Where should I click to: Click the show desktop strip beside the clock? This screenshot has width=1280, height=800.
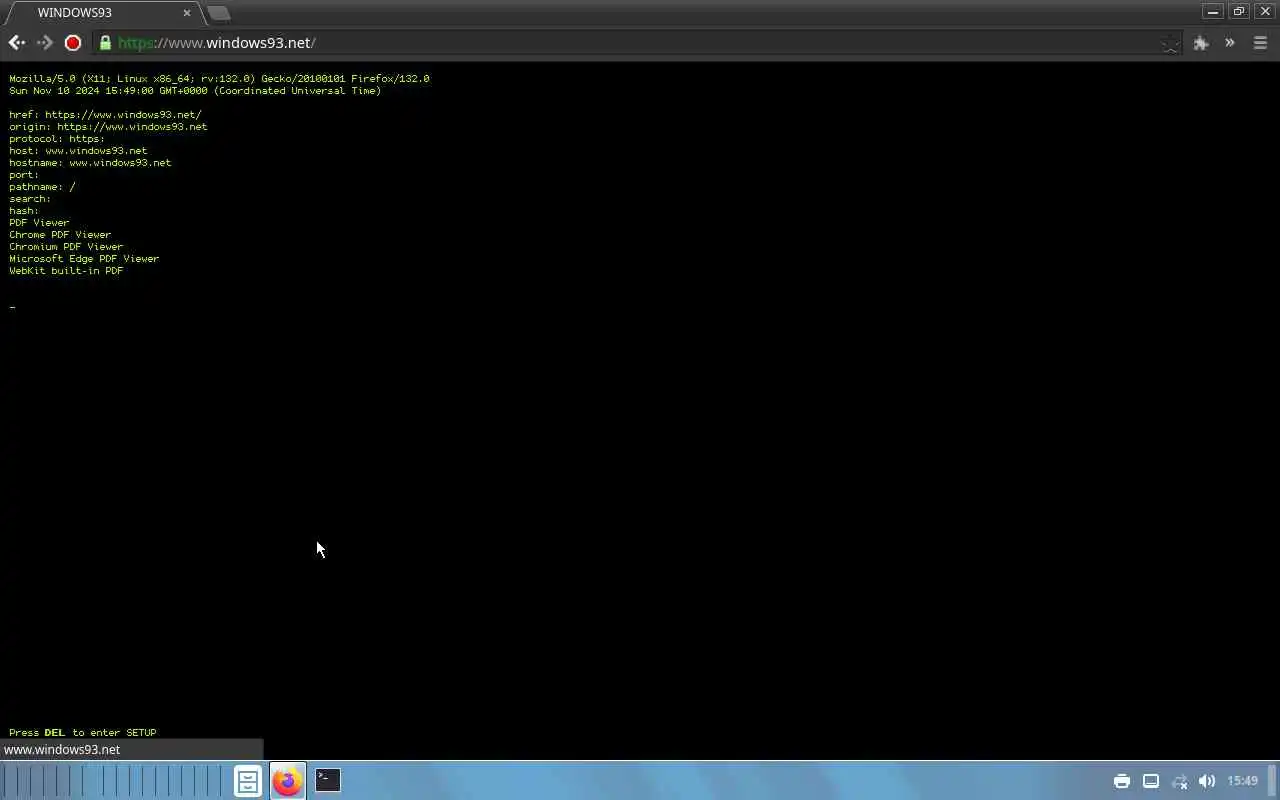point(1274,780)
